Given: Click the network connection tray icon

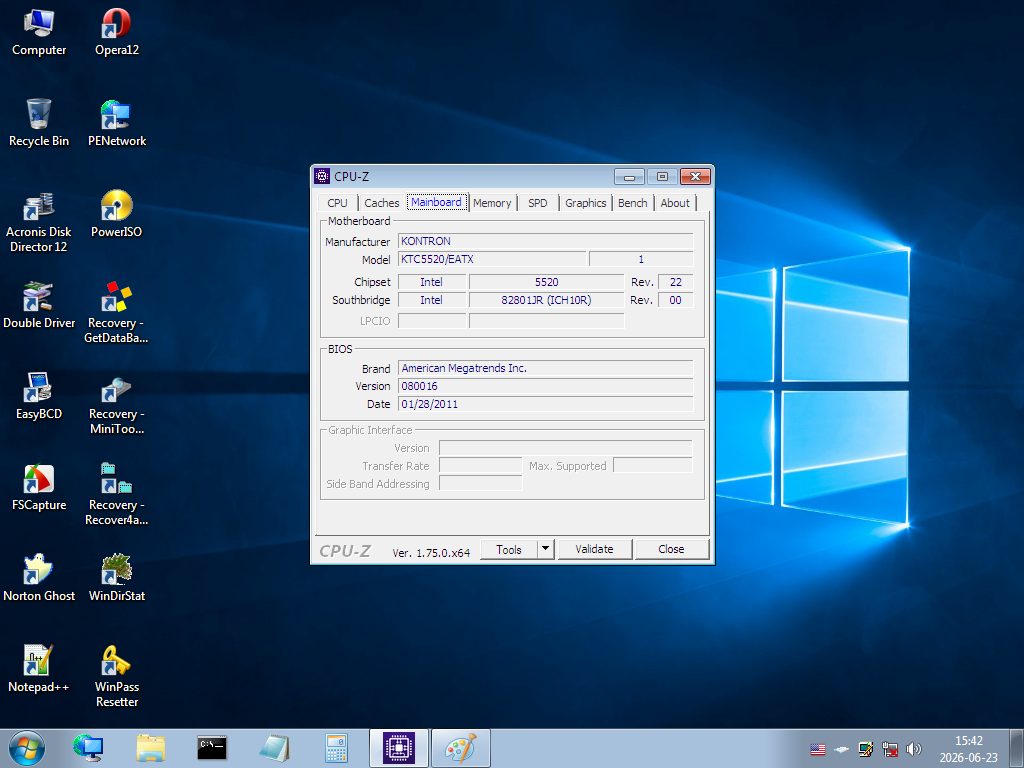Looking at the screenshot, I should 889,749.
